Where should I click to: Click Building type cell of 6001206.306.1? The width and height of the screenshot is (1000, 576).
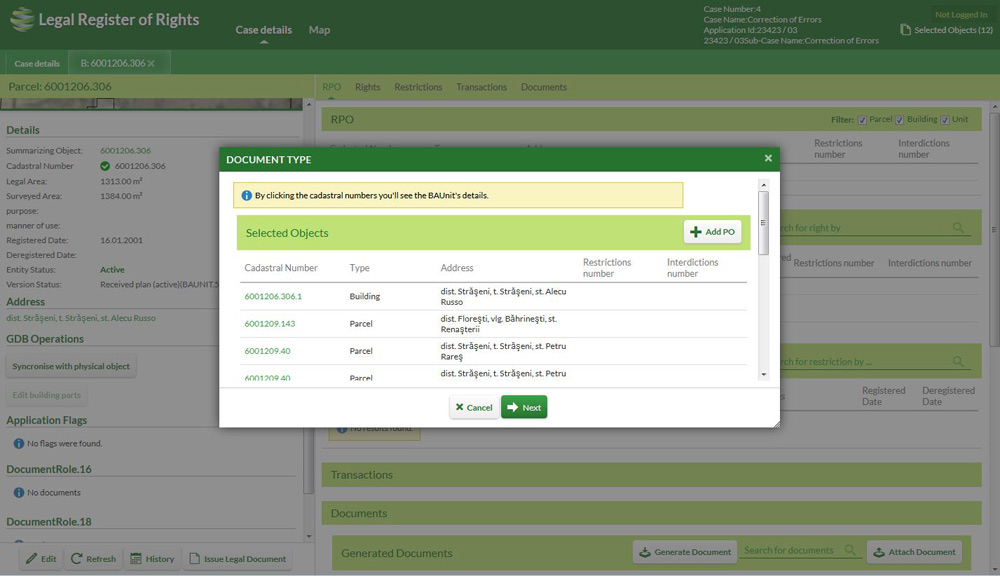[365, 296]
